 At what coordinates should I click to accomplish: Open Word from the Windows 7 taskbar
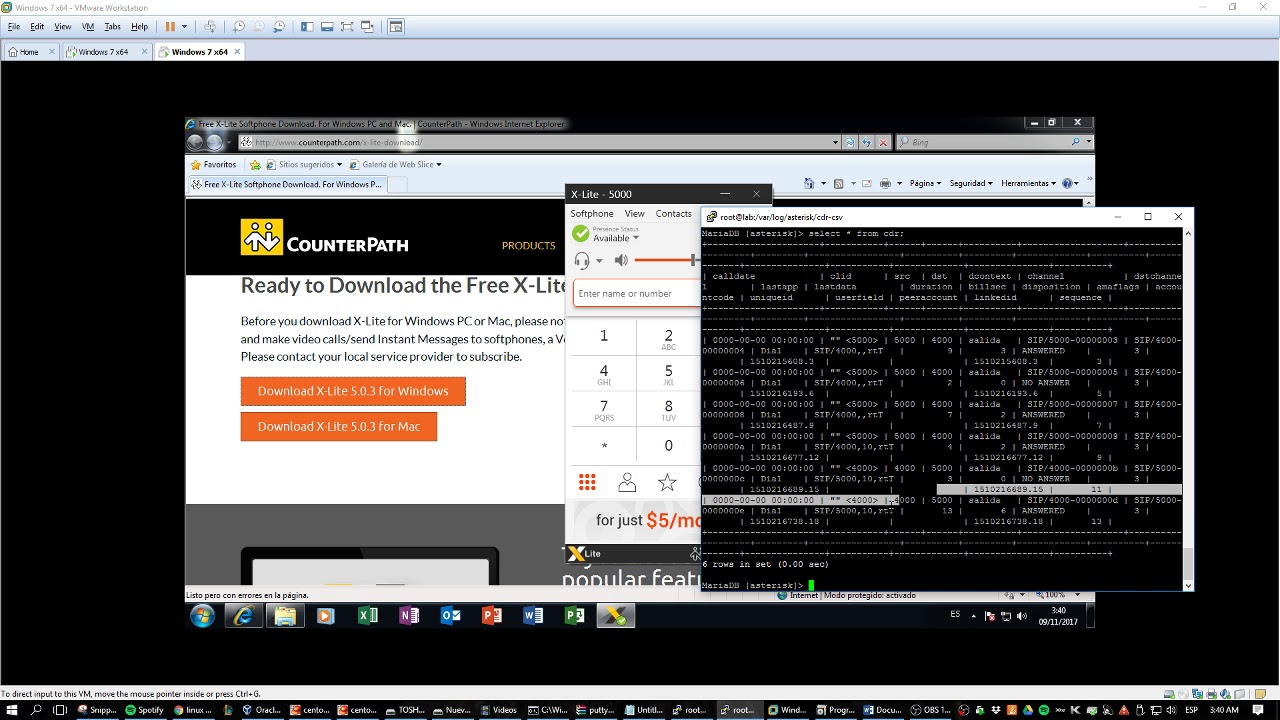coord(533,616)
